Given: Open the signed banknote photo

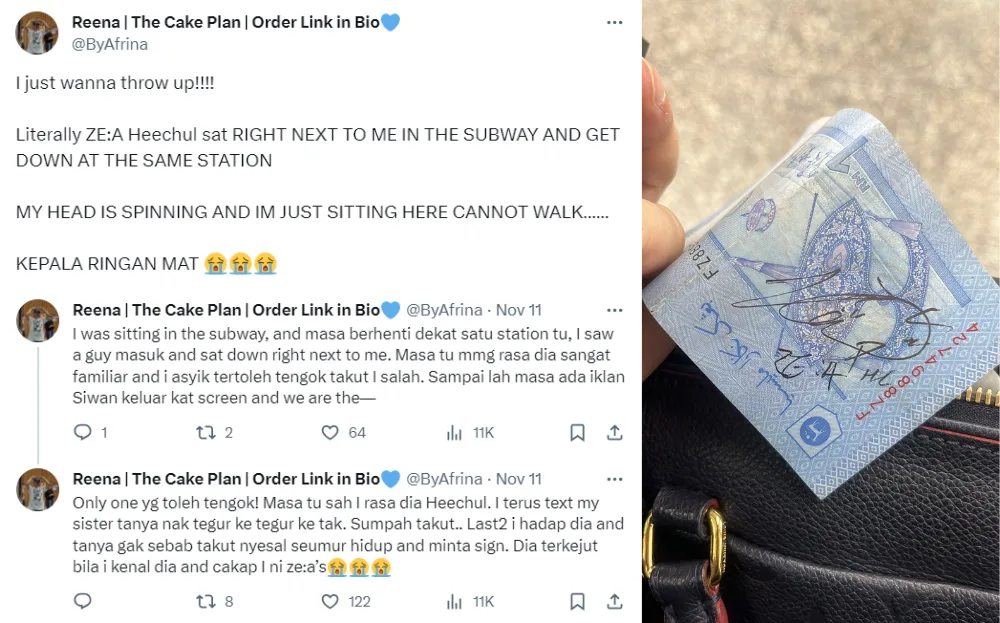Looking at the screenshot, I should click(821, 311).
